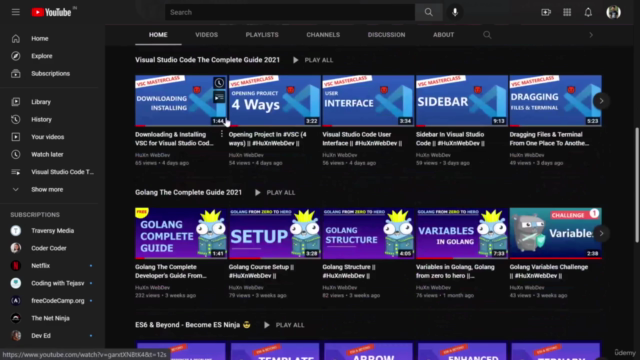640x360 pixels.
Task: Click the search magnifier button
Action: coord(428,12)
